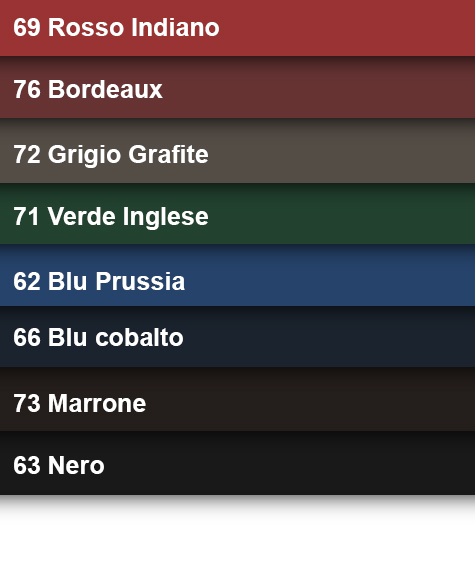Click the number 72 color code

click(27, 154)
